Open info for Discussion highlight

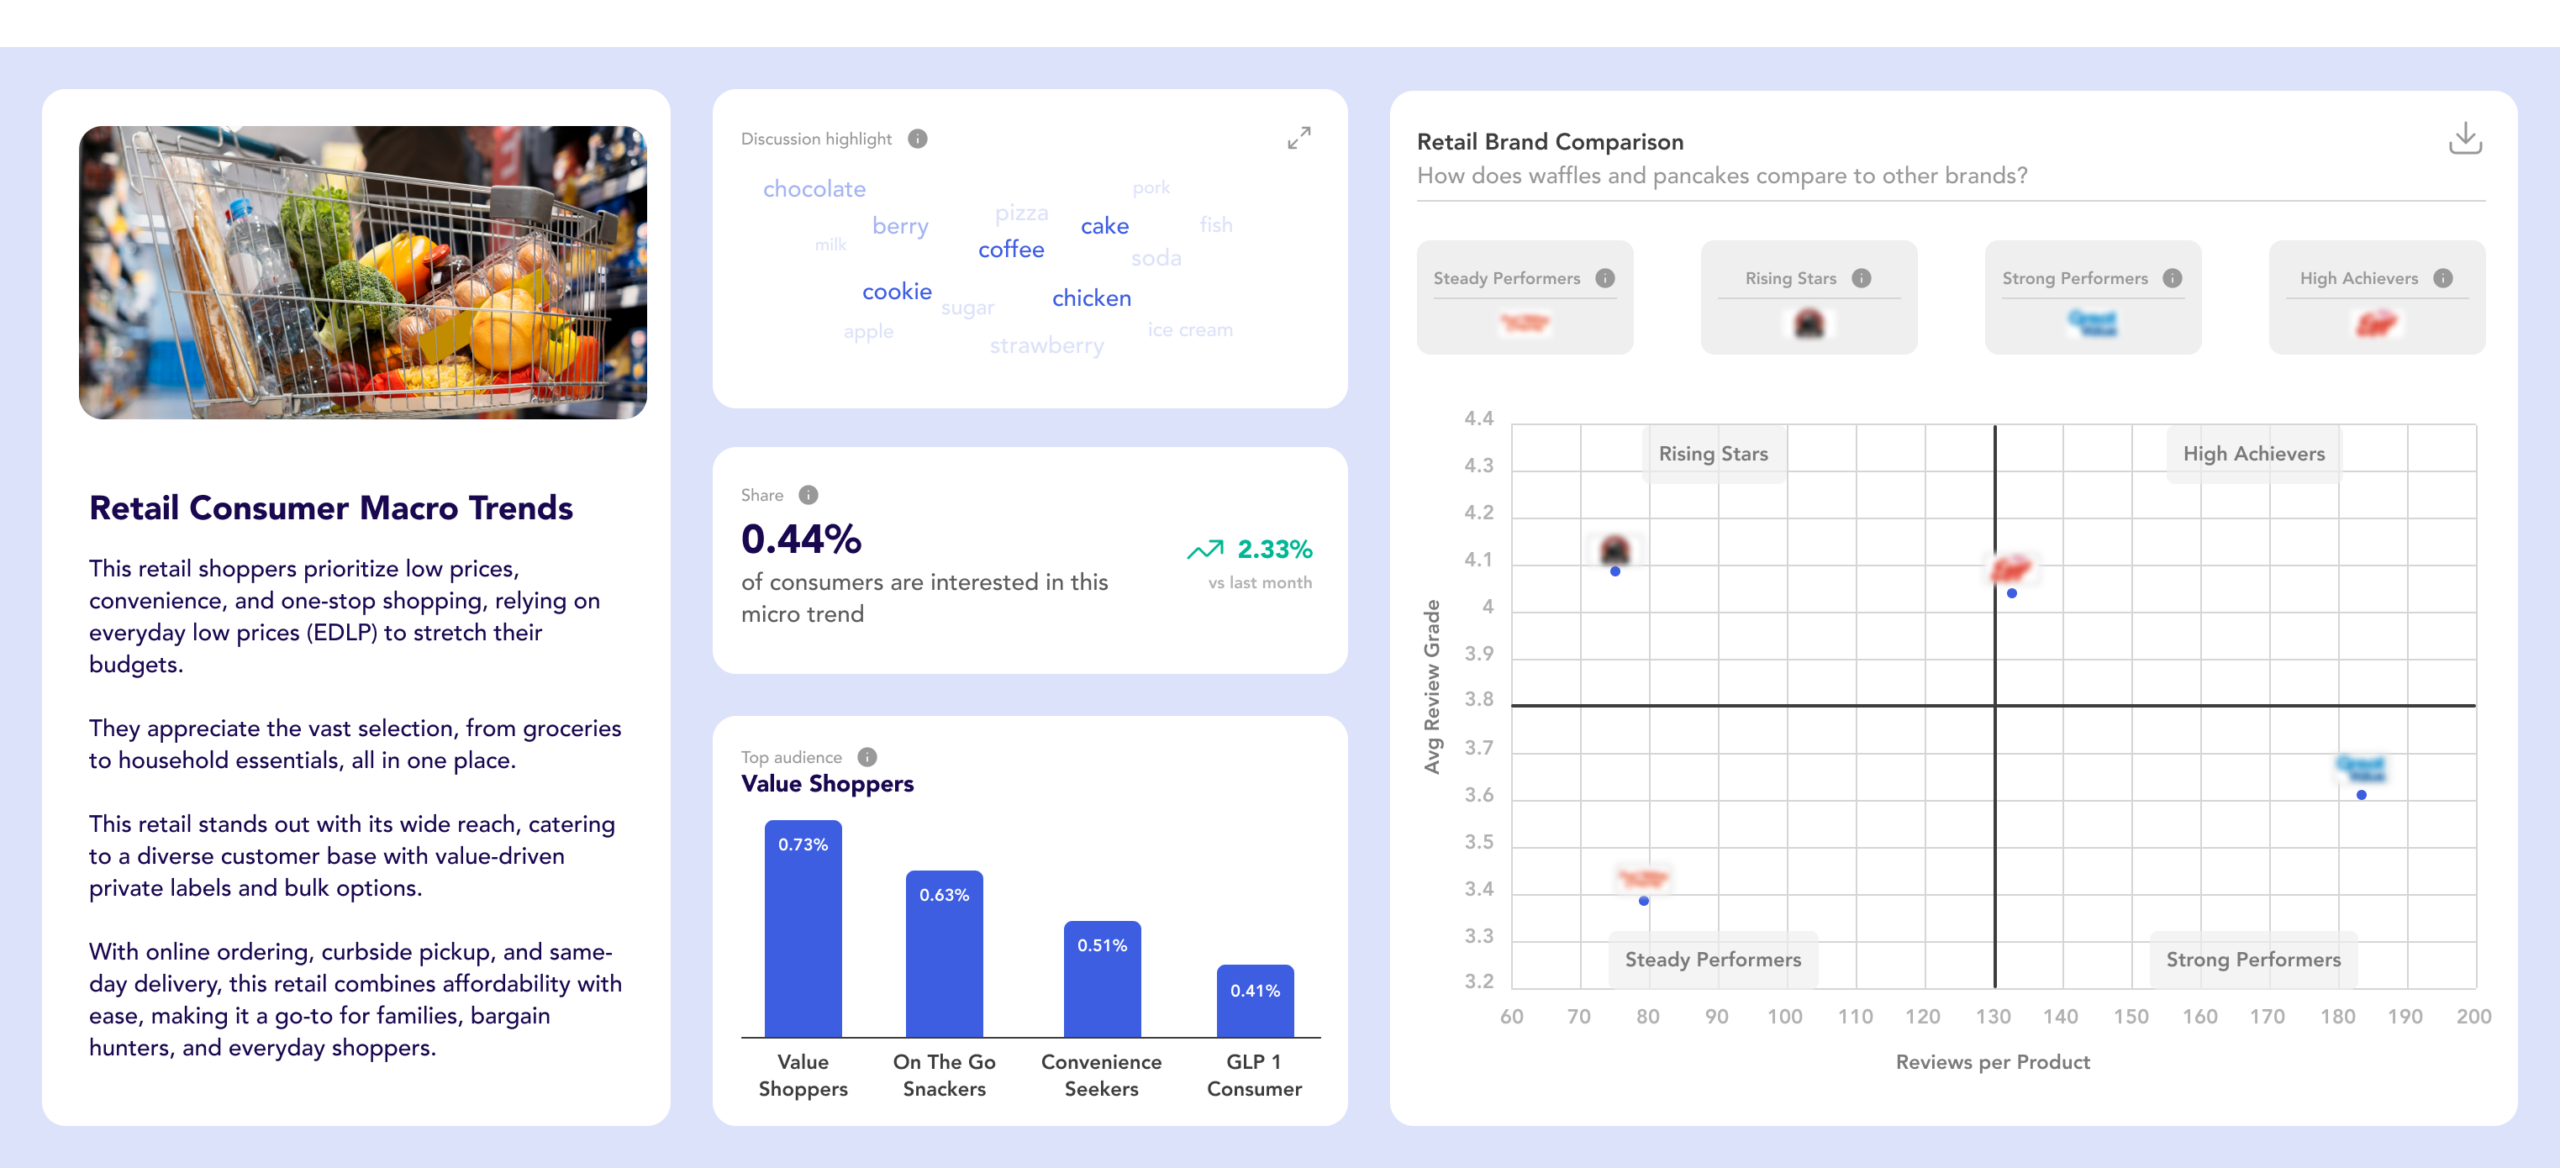point(916,139)
